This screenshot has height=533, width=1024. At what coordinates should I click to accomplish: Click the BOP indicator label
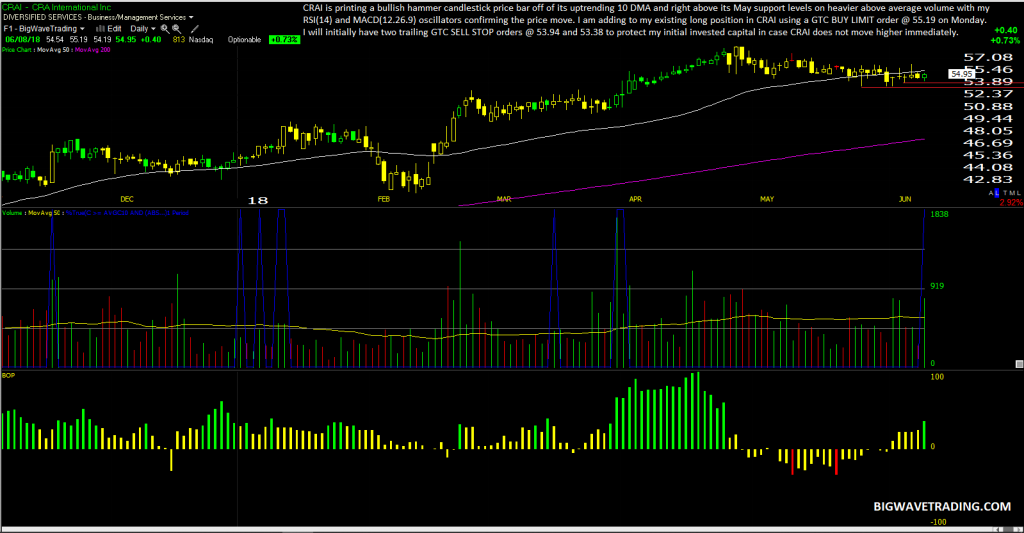(x=8, y=376)
